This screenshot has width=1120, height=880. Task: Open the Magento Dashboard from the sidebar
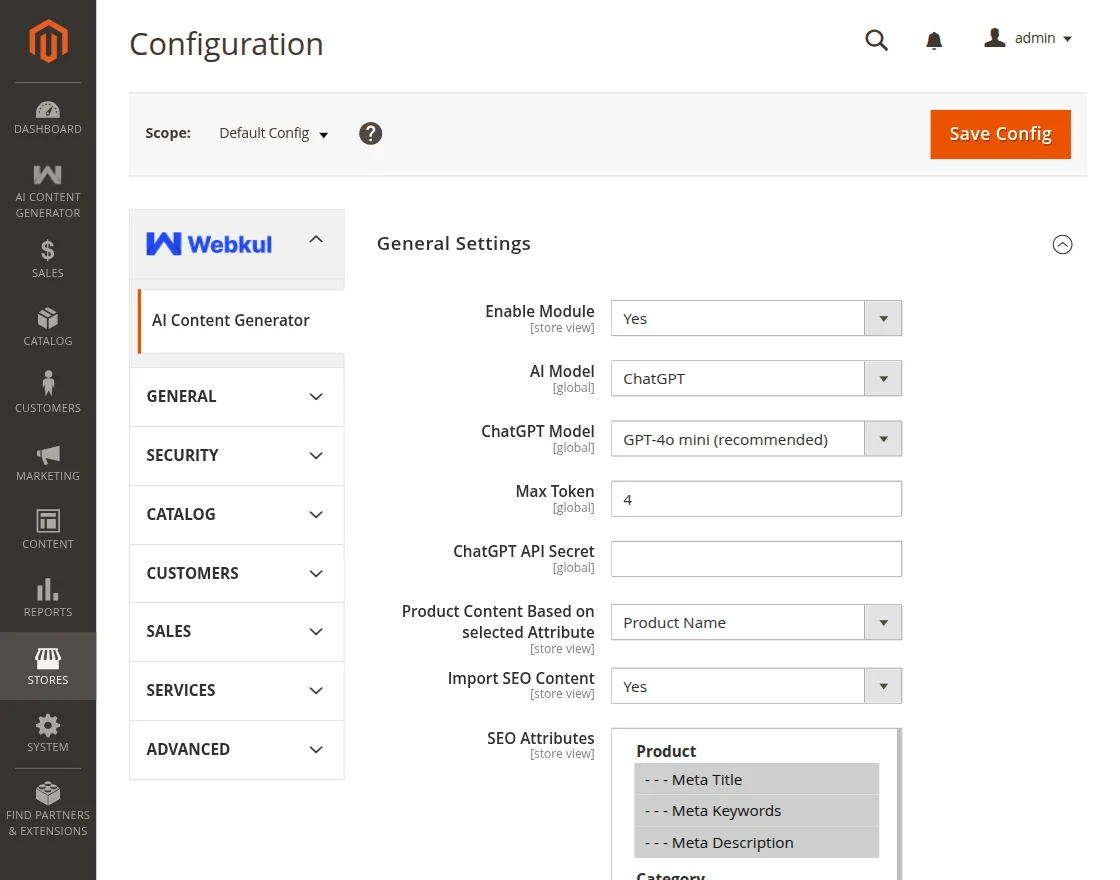click(x=47, y=115)
